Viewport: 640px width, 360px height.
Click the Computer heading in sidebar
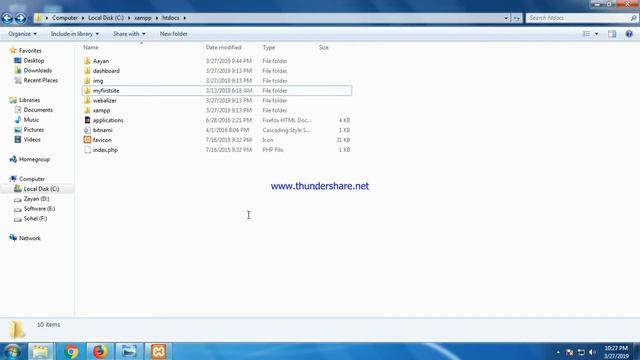pyautogui.click(x=32, y=179)
